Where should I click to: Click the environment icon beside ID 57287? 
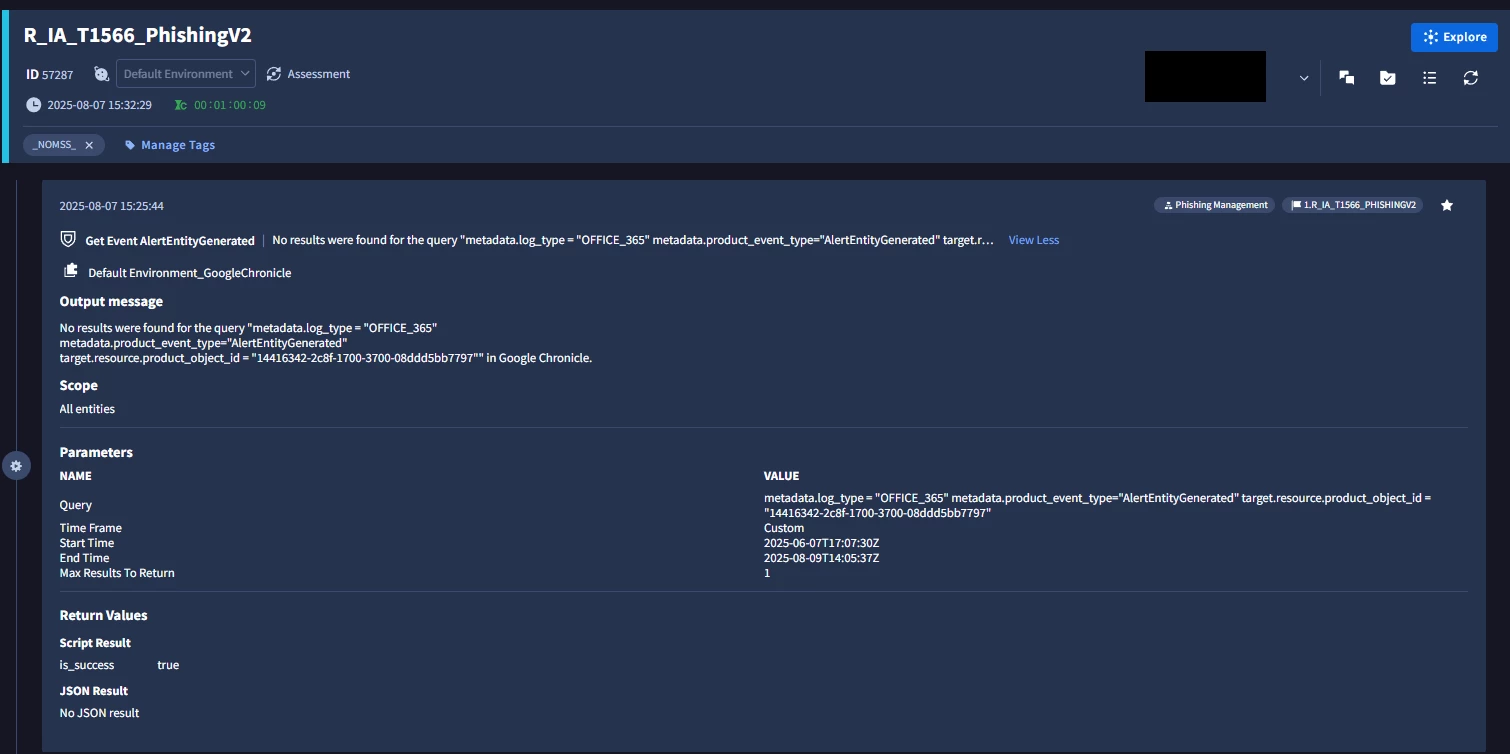[101, 74]
